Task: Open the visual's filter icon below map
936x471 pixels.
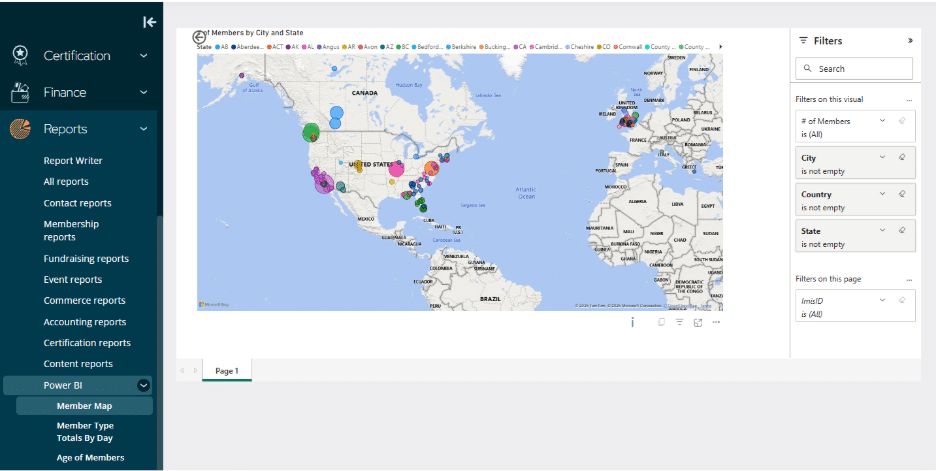Action: [x=679, y=322]
